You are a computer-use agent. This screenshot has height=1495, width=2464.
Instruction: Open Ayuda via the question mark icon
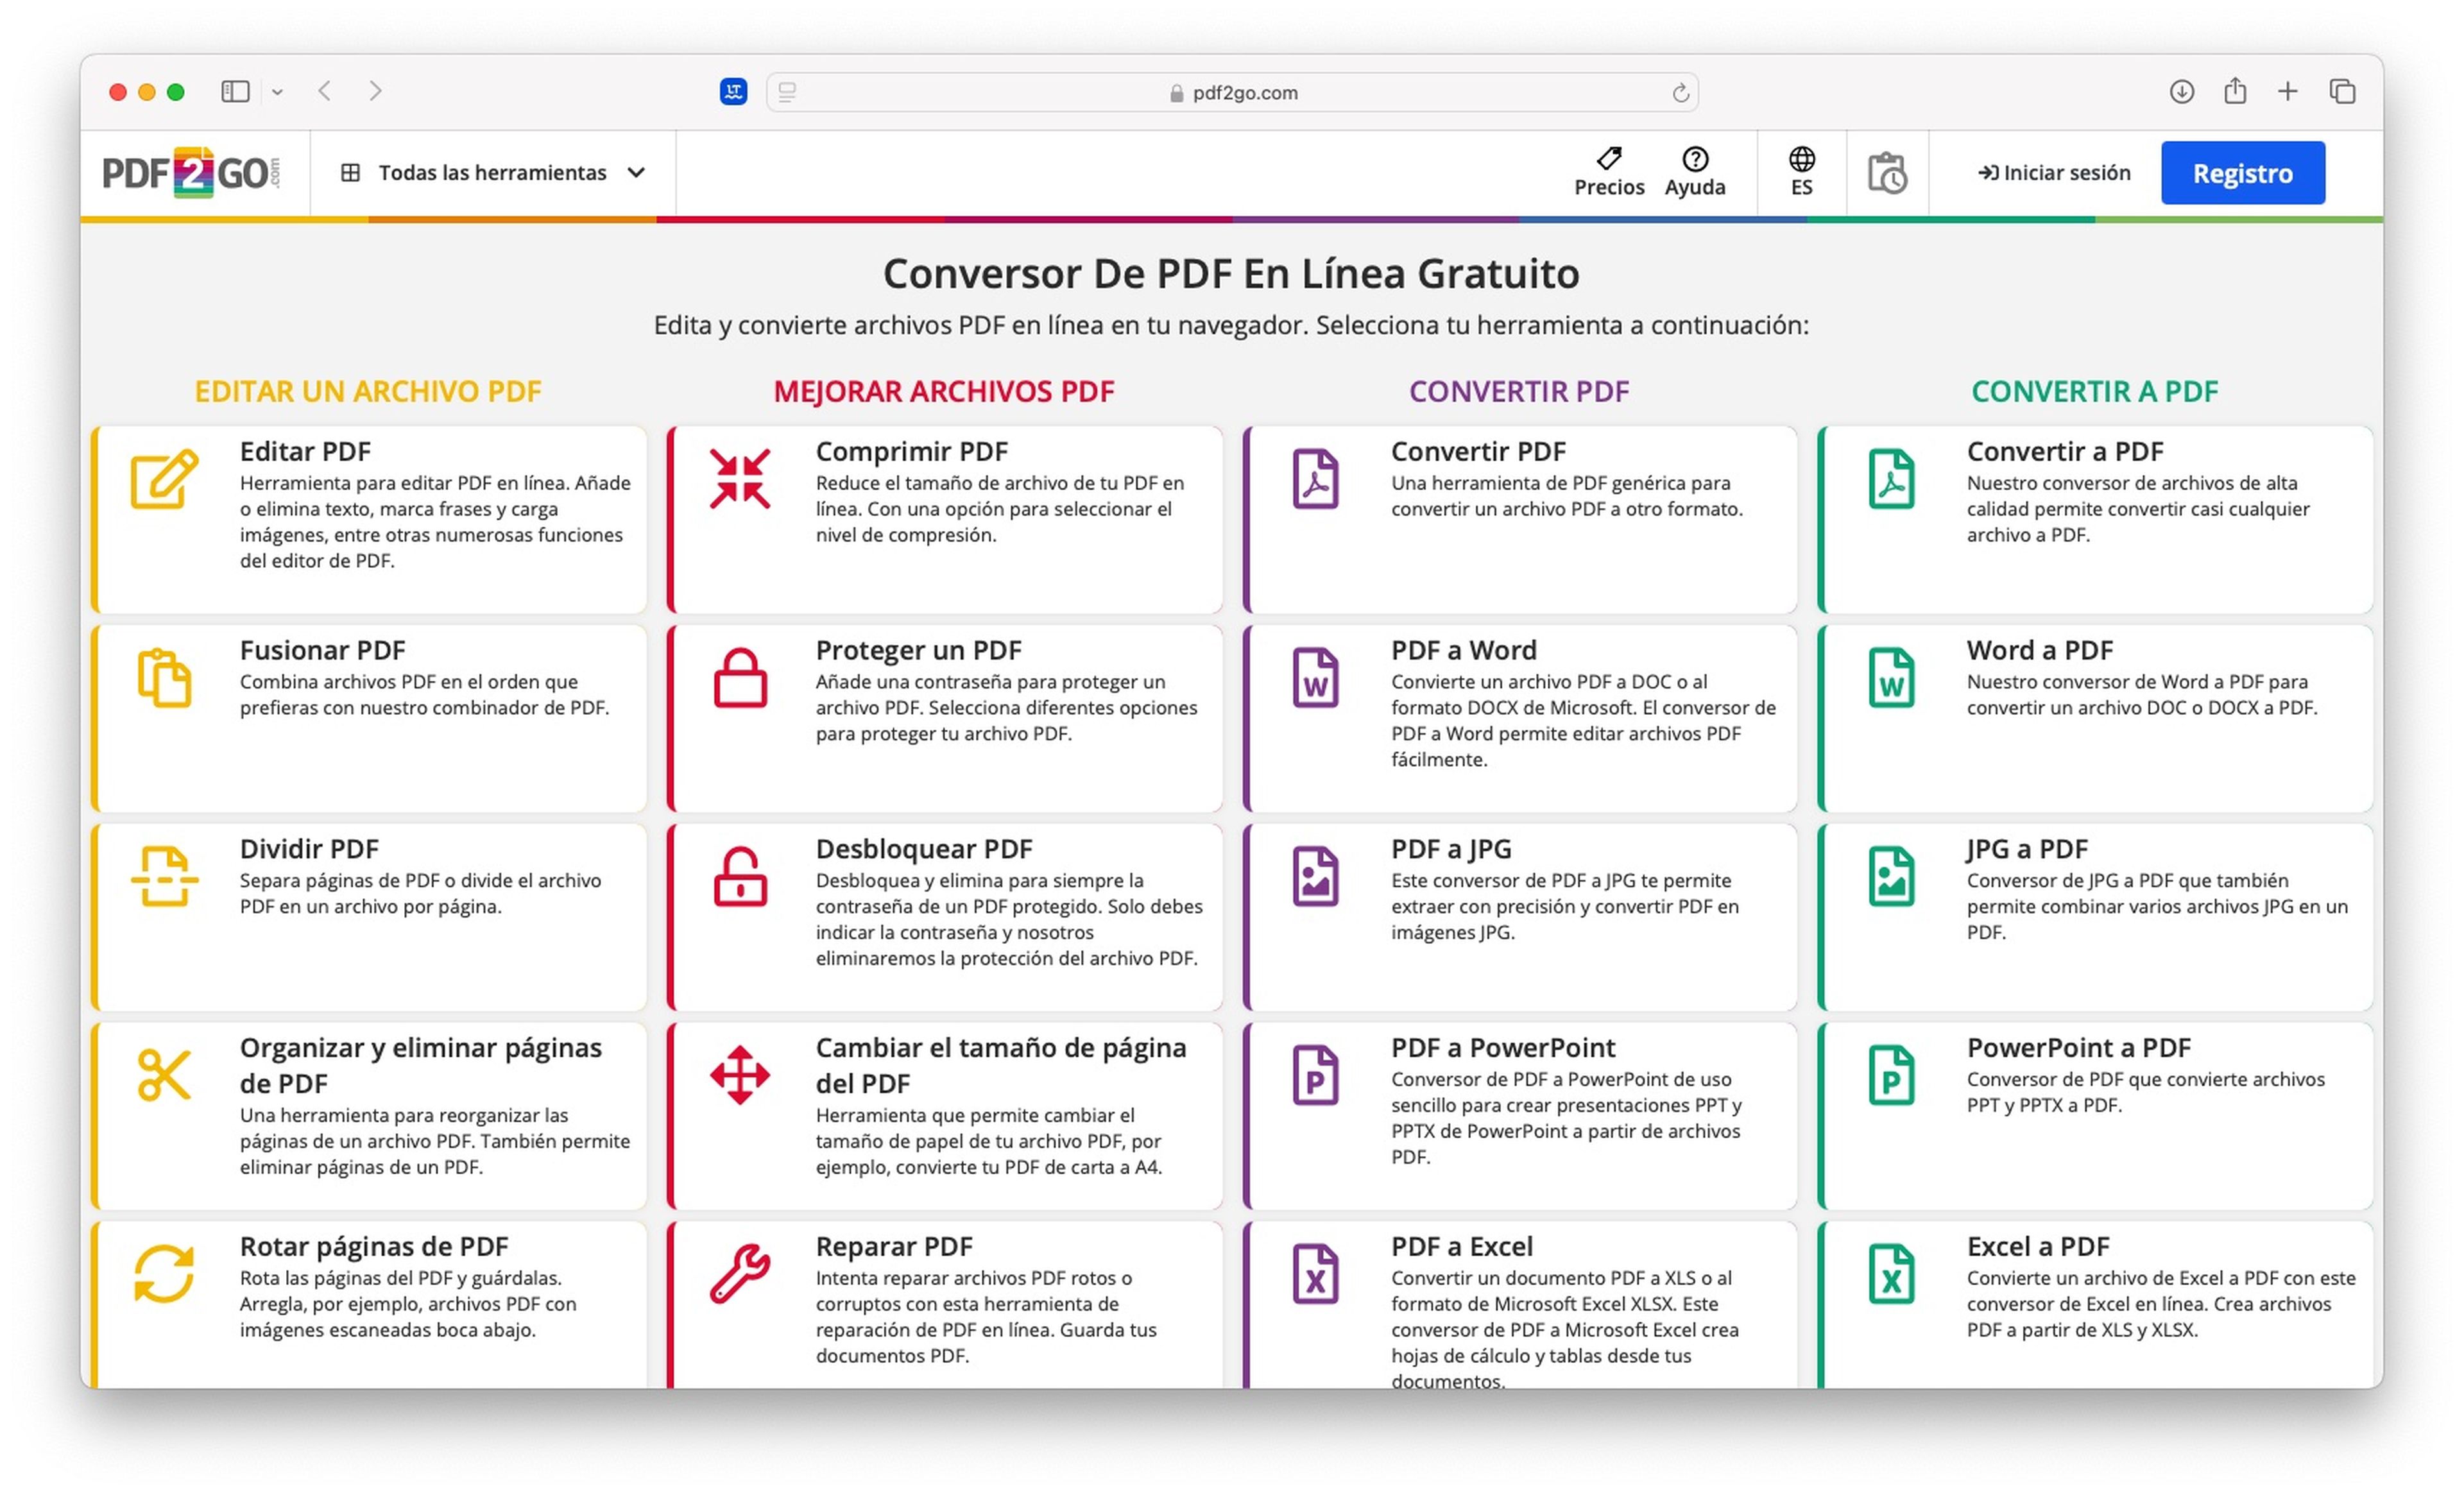1695,159
